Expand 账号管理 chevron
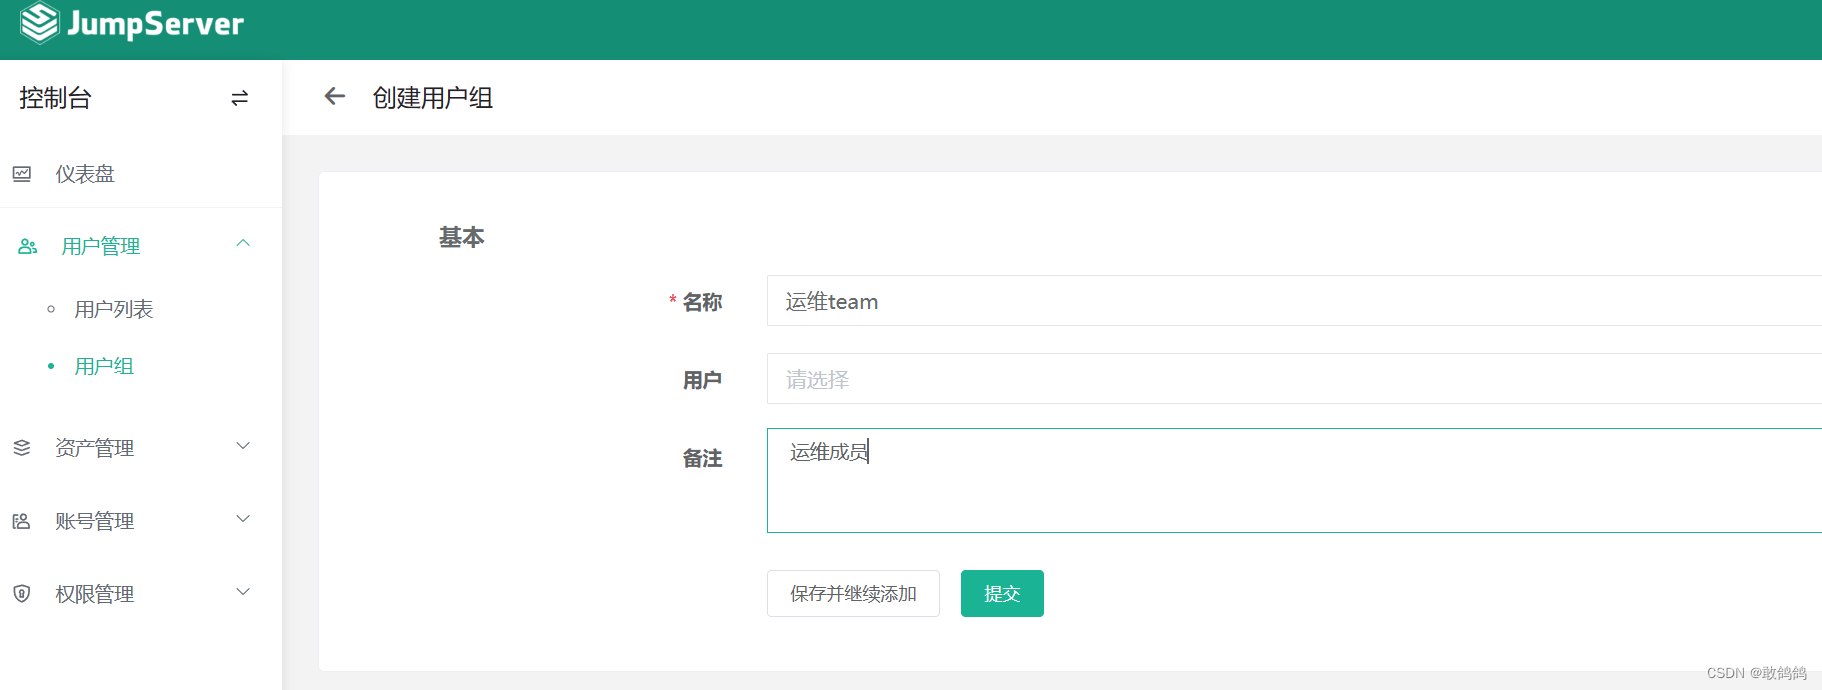 (243, 519)
